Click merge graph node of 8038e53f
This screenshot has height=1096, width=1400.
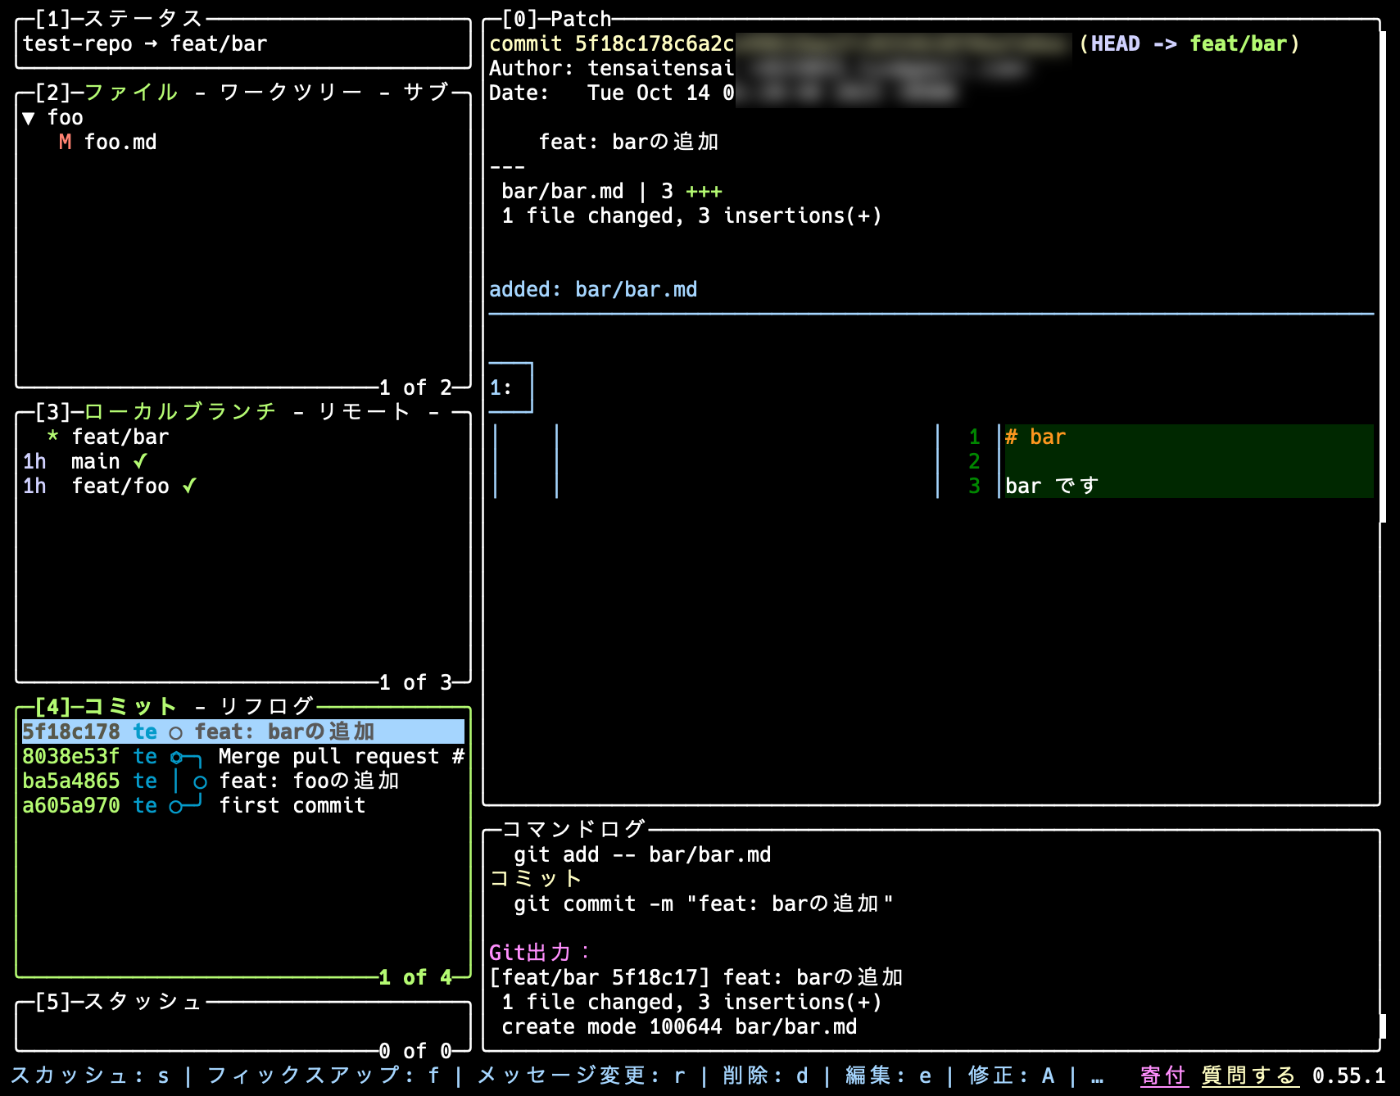click(x=176, y=758)
